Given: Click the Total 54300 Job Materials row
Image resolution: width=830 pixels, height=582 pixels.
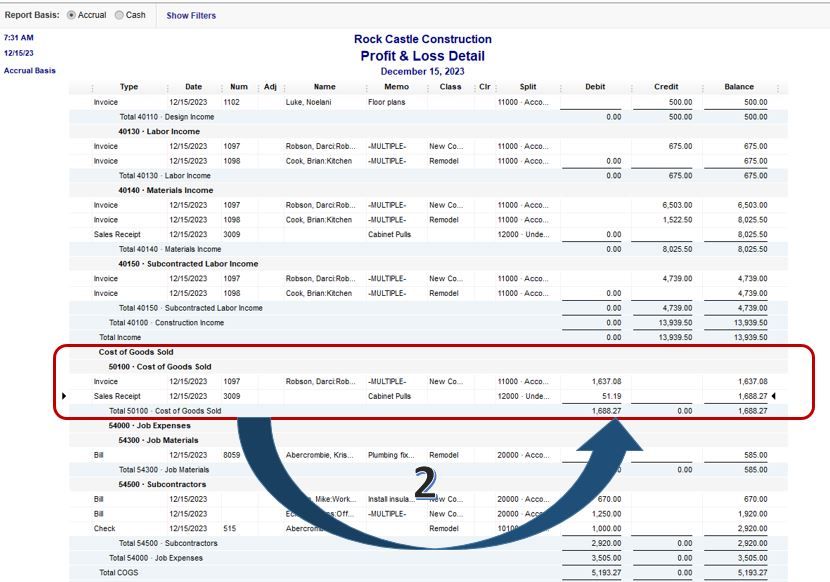Looking at the screenshot, I should pos(428,470).
